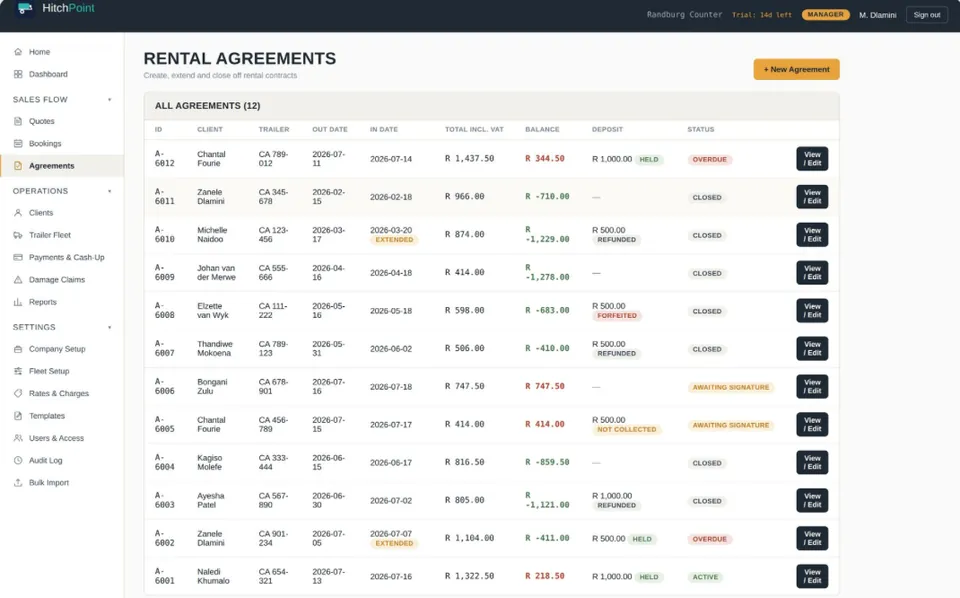Open View / Edit for agreement A-6002
This screenshot has width=960, height=598.
(x=812, y=538)
